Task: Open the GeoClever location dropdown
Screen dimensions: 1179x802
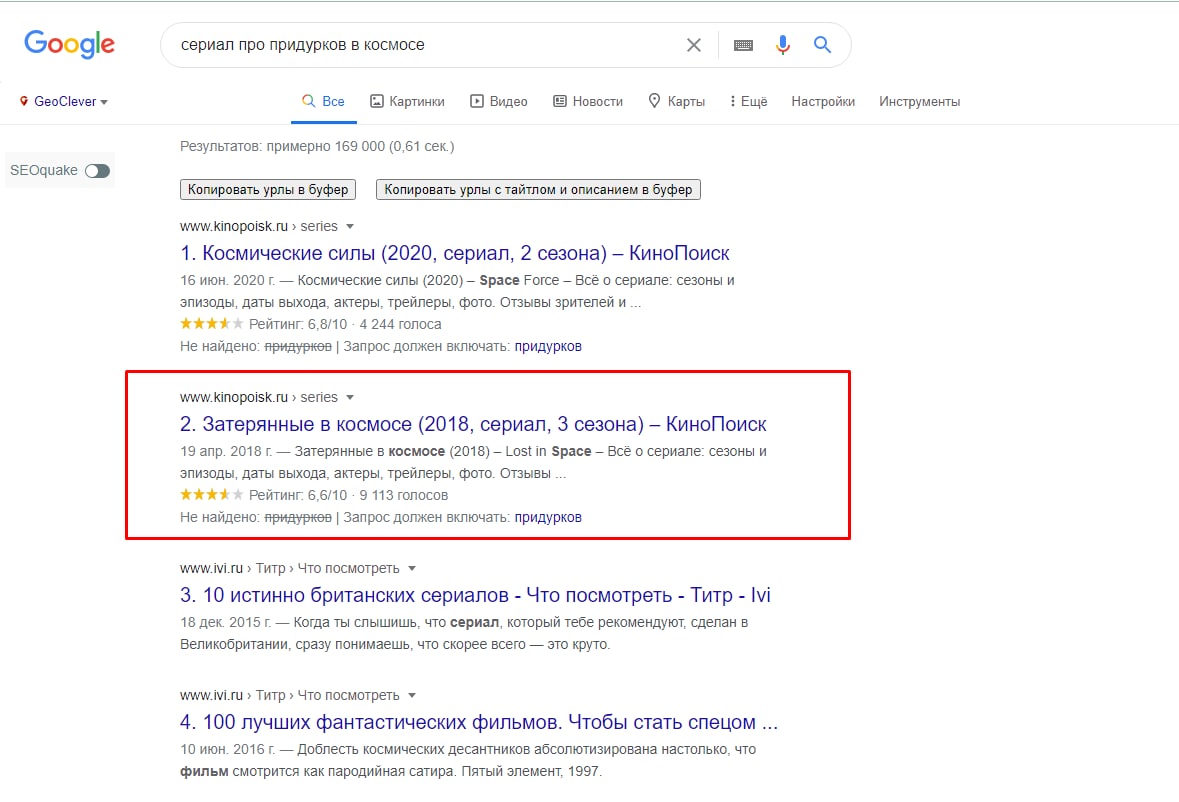Action: [x=64, y=101]
